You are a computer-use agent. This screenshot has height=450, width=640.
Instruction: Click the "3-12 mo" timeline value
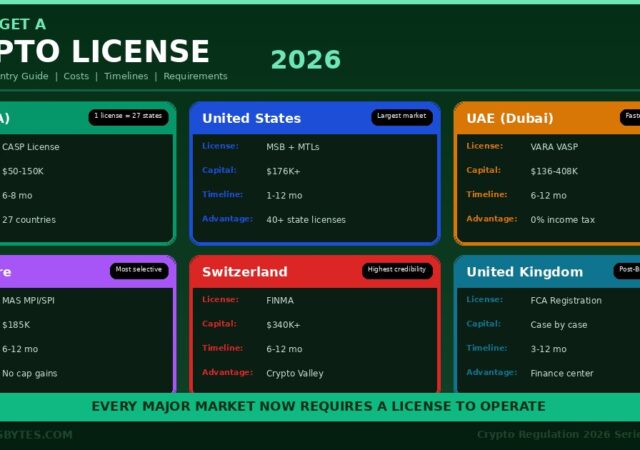click(549, 349)
